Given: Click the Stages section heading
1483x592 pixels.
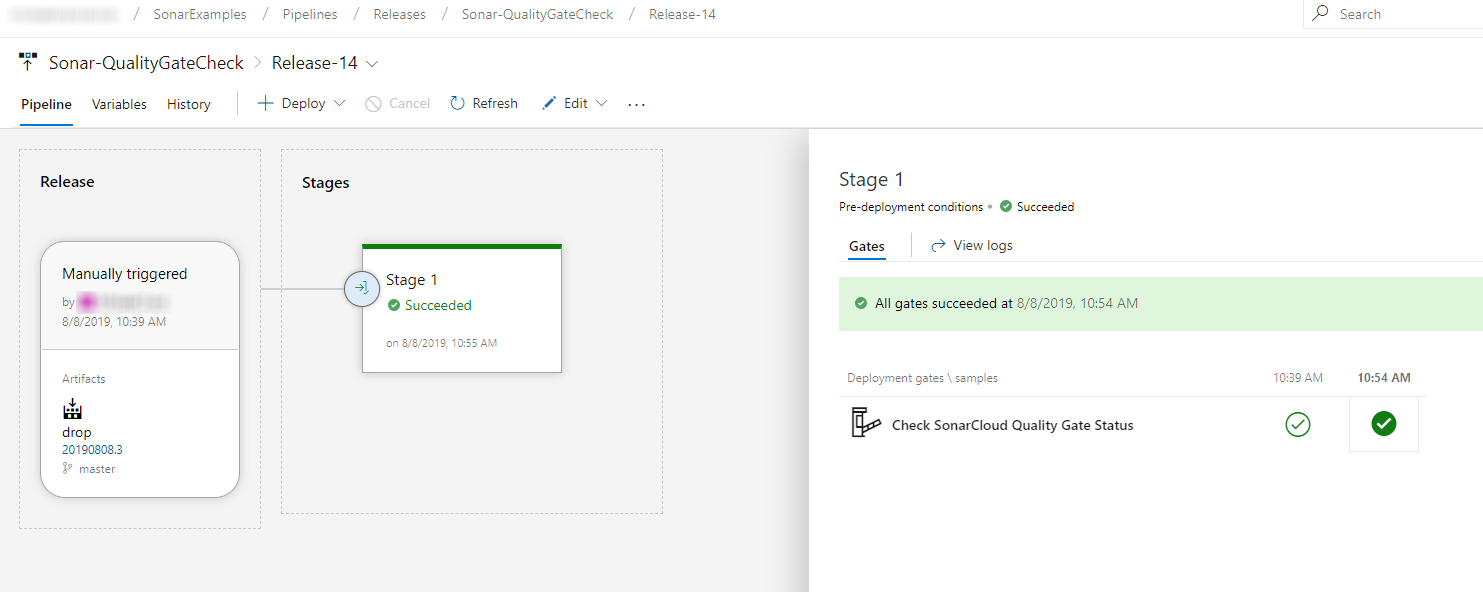Looking at the screenshot, I should (326, 183).
